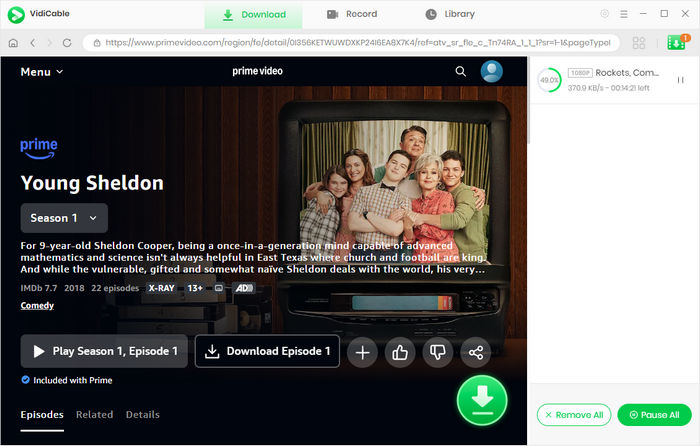Dislike the show with the thumbs down
Viewport: 700px width, 446px height.
click(438, 353)
